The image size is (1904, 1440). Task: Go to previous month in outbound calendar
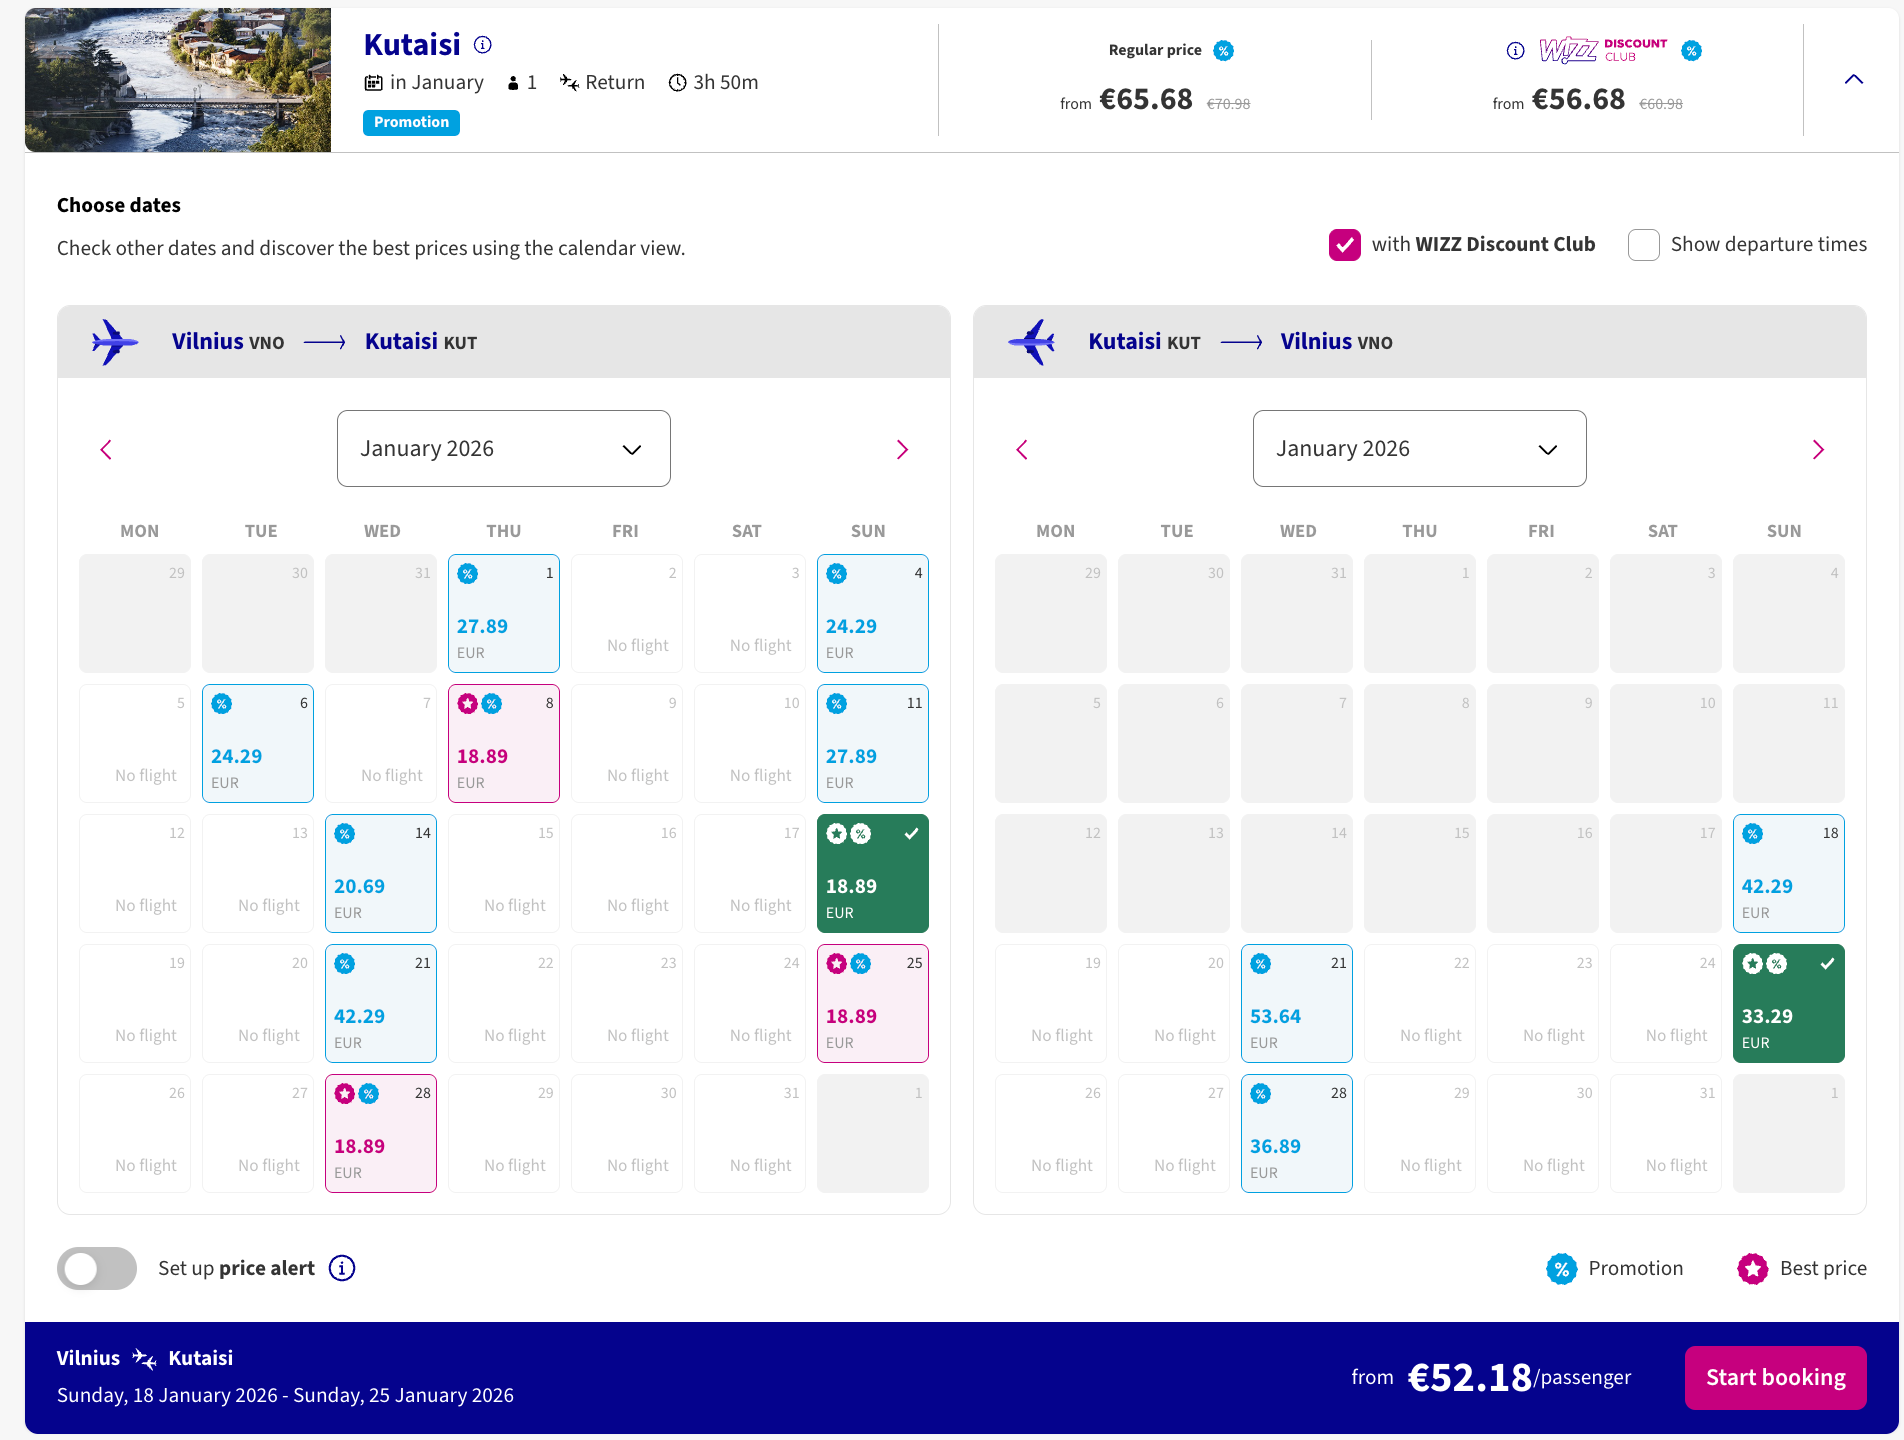[106, 450]
